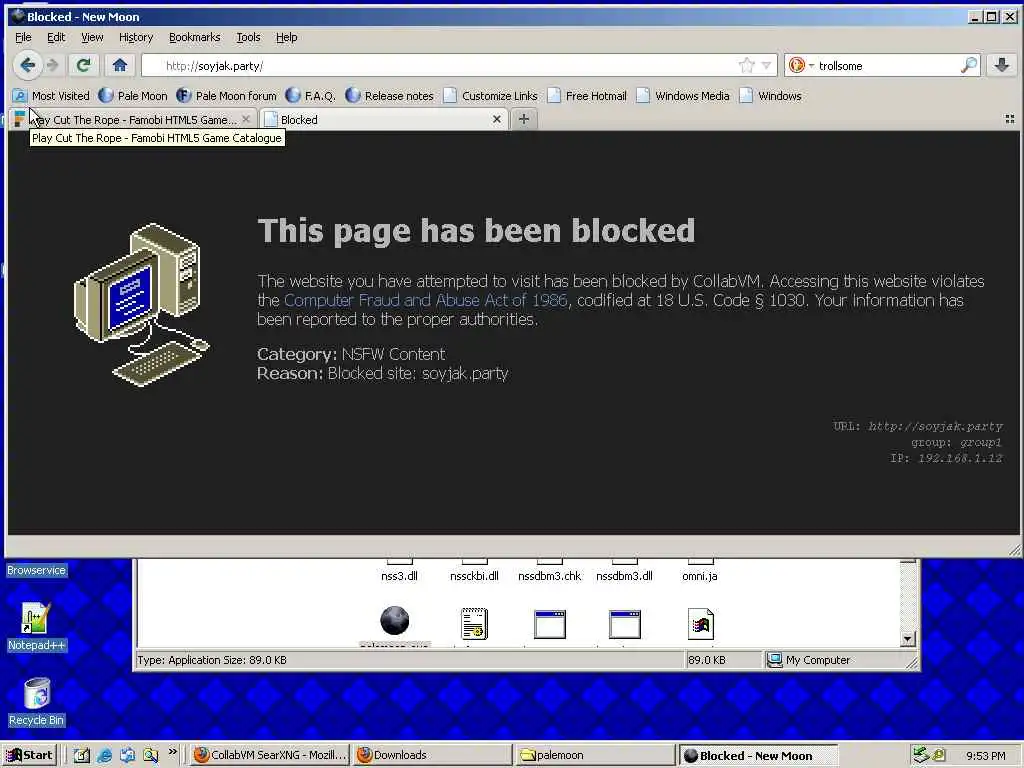The width and height of the screenshot is (1024, 768).
Task: Close the Blocked tab
Action: (496, 120)
